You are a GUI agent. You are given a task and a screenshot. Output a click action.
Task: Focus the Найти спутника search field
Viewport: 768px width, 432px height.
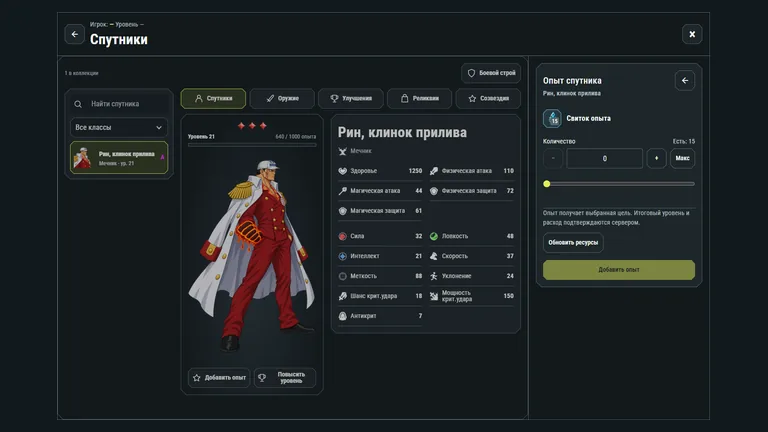[119, 104]
